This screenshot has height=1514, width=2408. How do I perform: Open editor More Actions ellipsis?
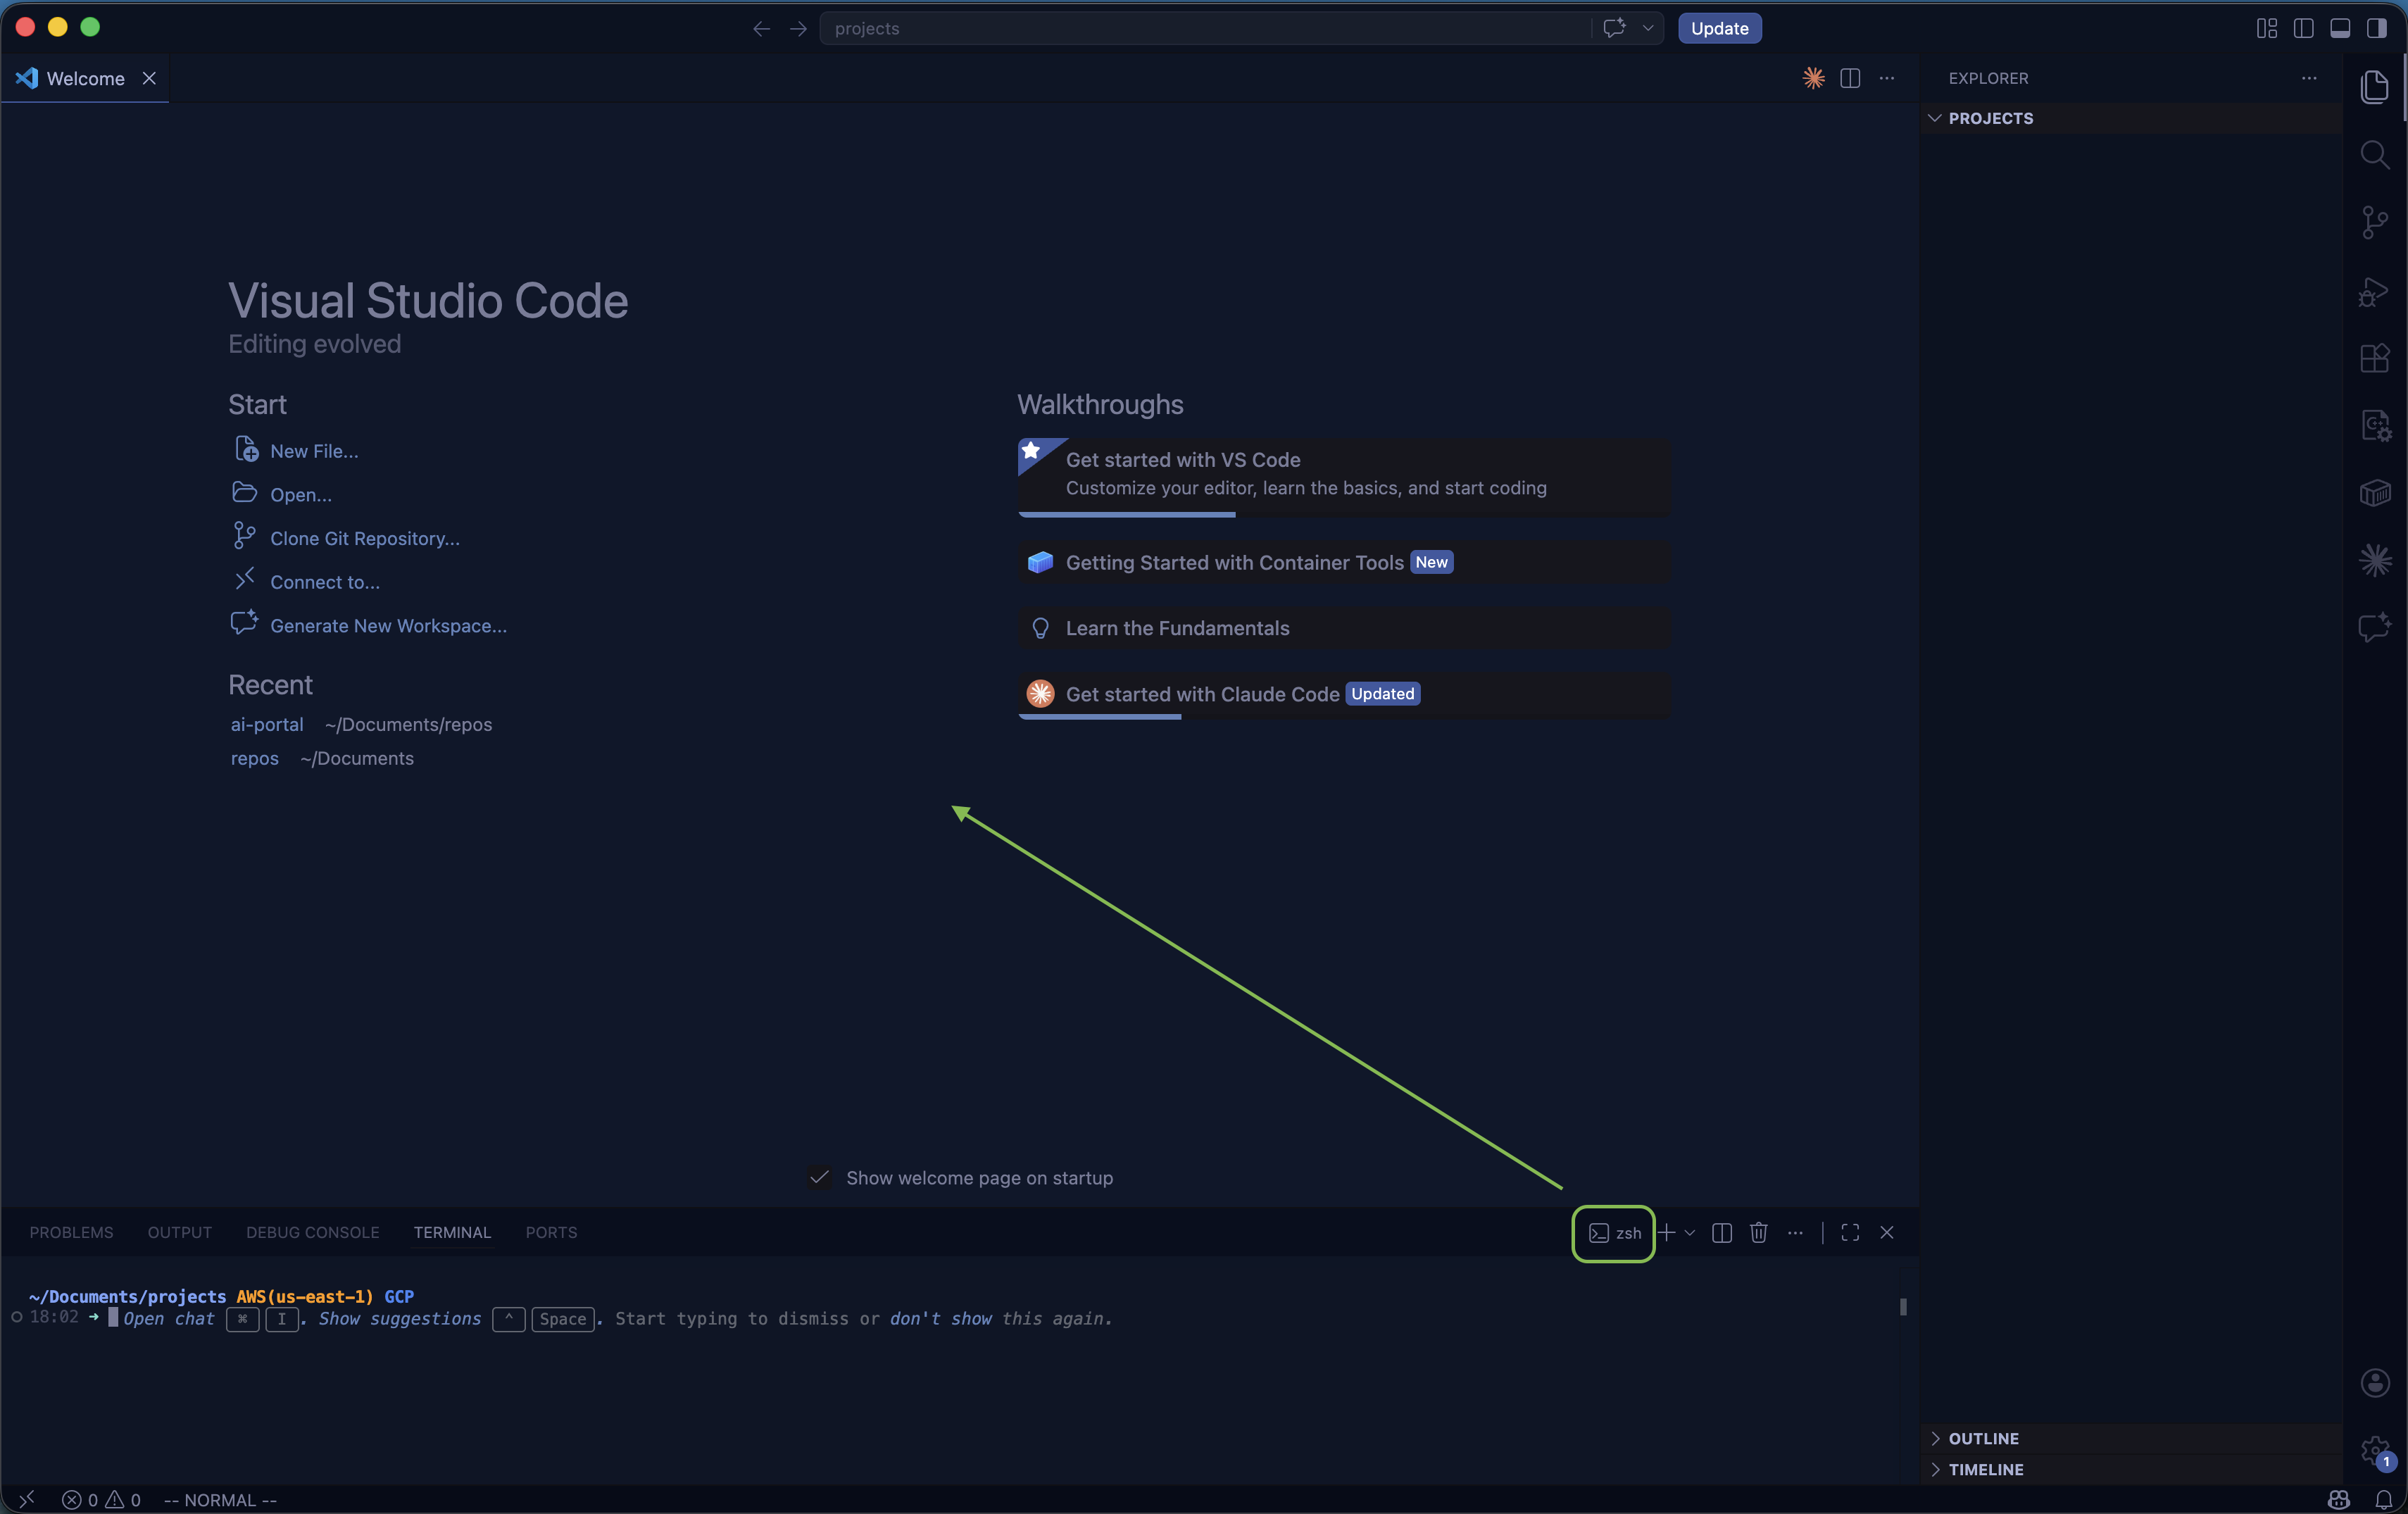click(x=1887, y=78)
